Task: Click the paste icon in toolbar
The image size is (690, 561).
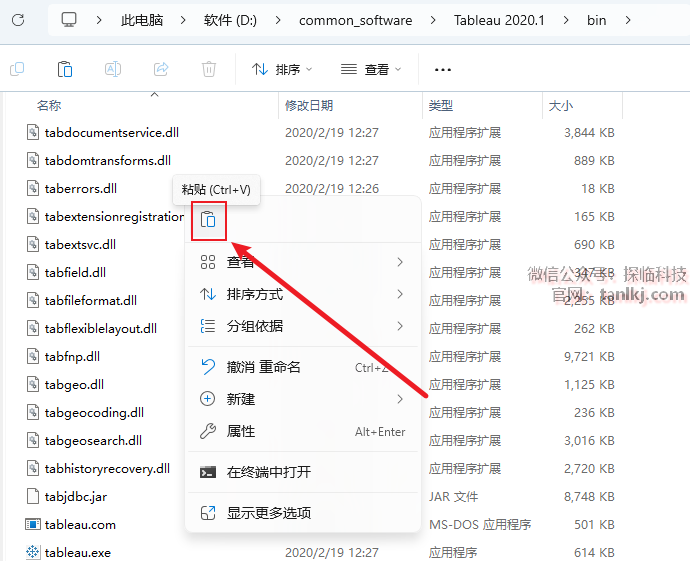Action: [65, 69]
